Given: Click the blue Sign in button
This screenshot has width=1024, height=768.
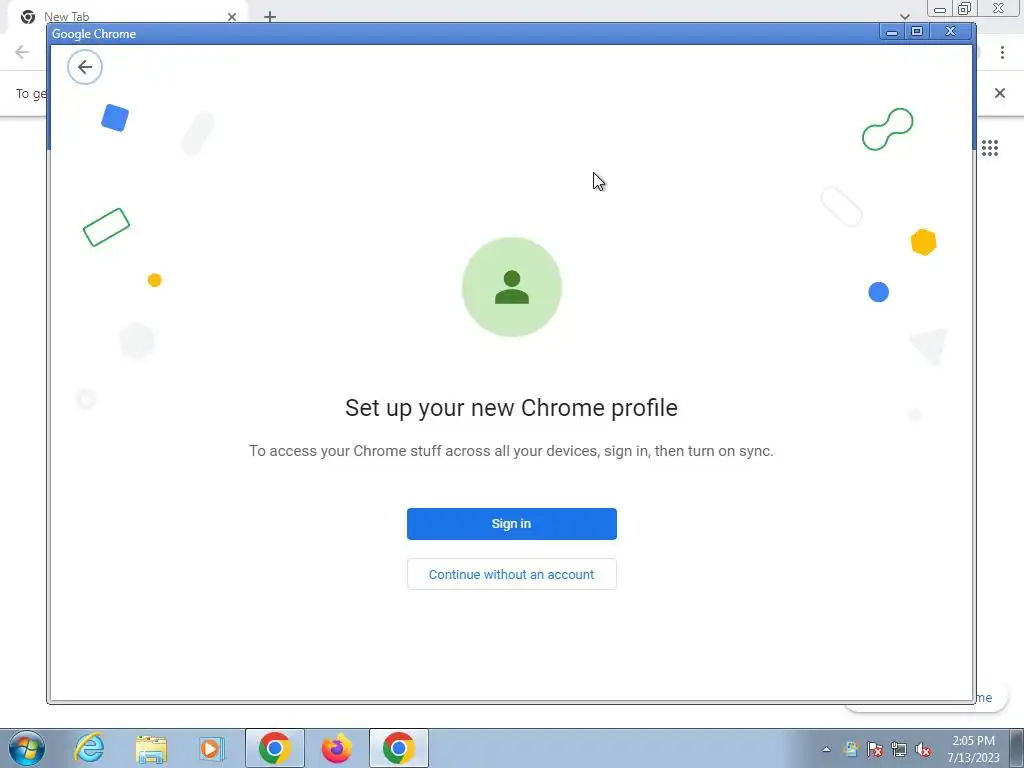Looking at the screenshot, I should coord(511,524).
